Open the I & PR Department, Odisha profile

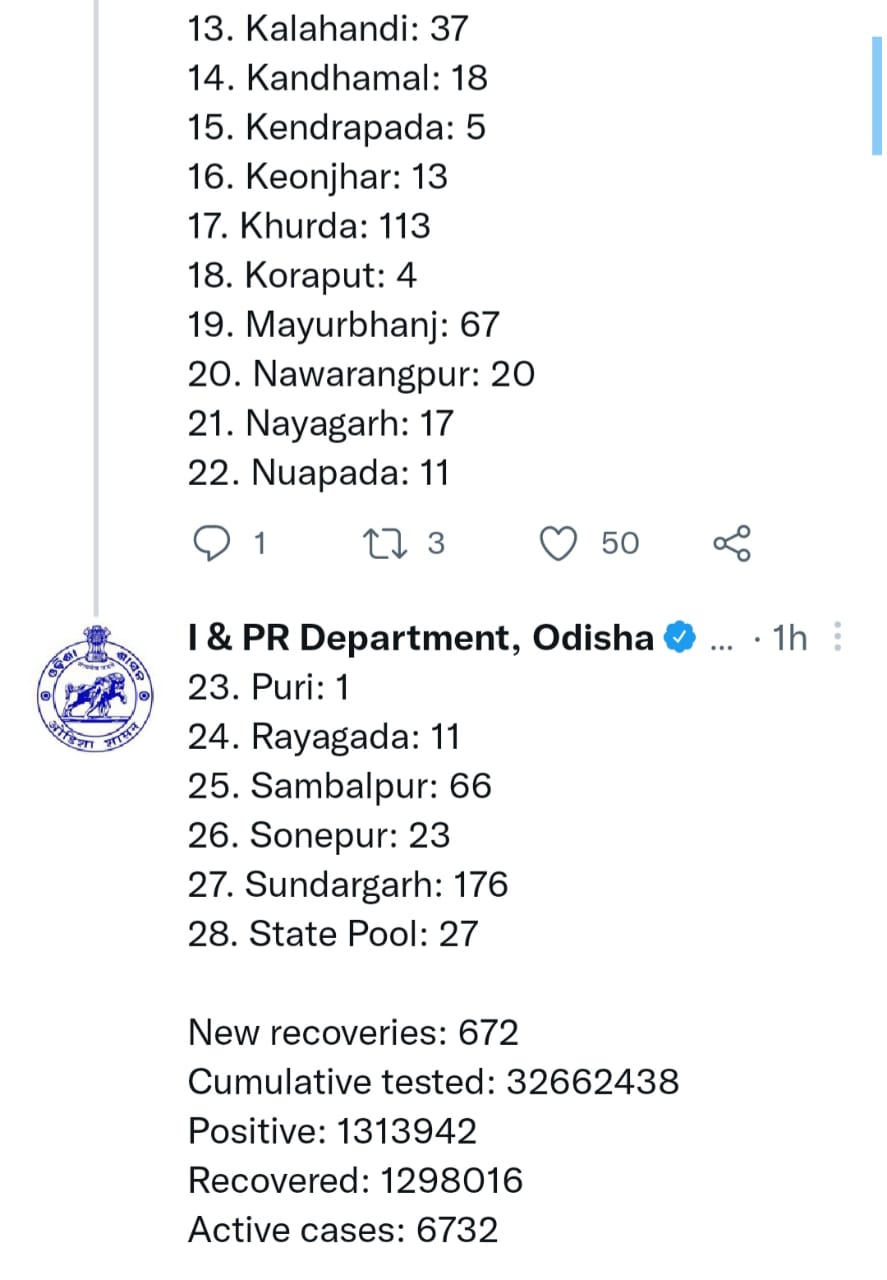click(421, 637)
